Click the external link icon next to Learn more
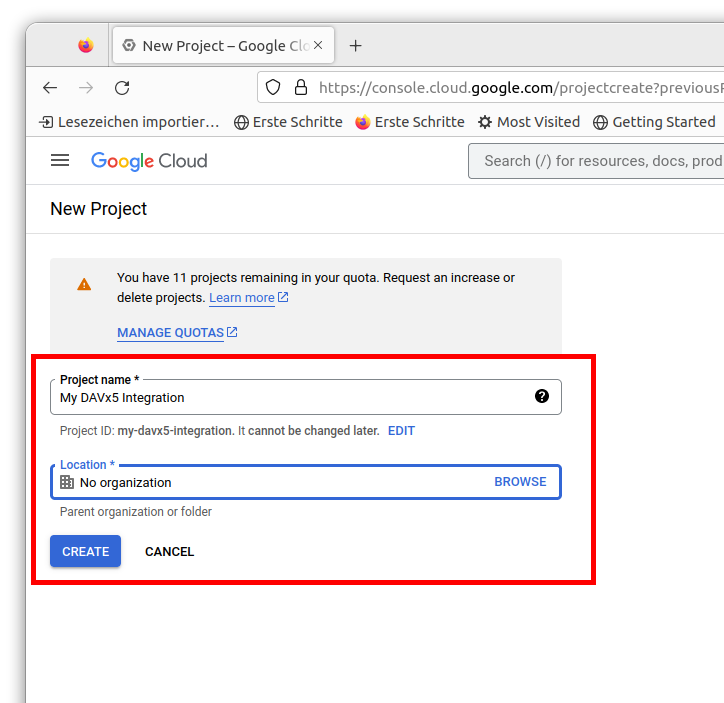 [x=283, y=297]
